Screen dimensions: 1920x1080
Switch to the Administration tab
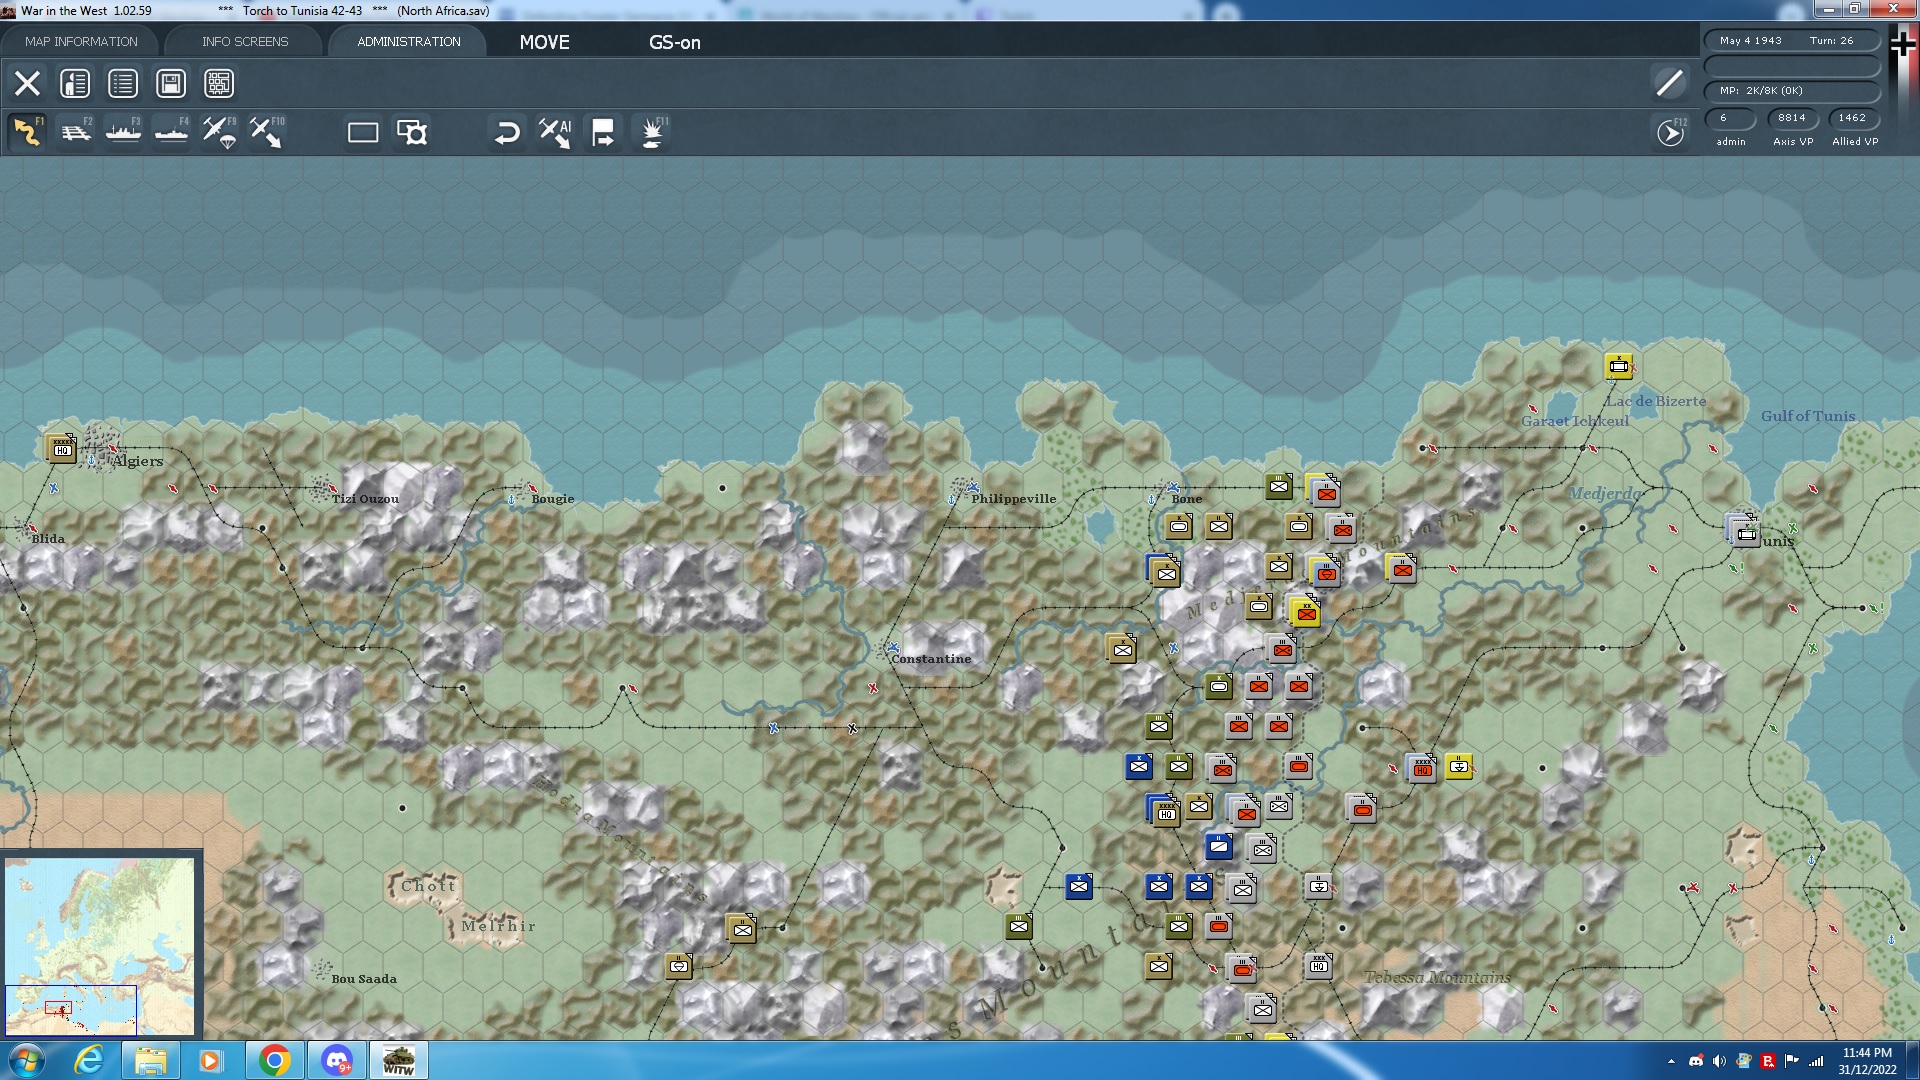pyautogui.click(x=409, y=41)
